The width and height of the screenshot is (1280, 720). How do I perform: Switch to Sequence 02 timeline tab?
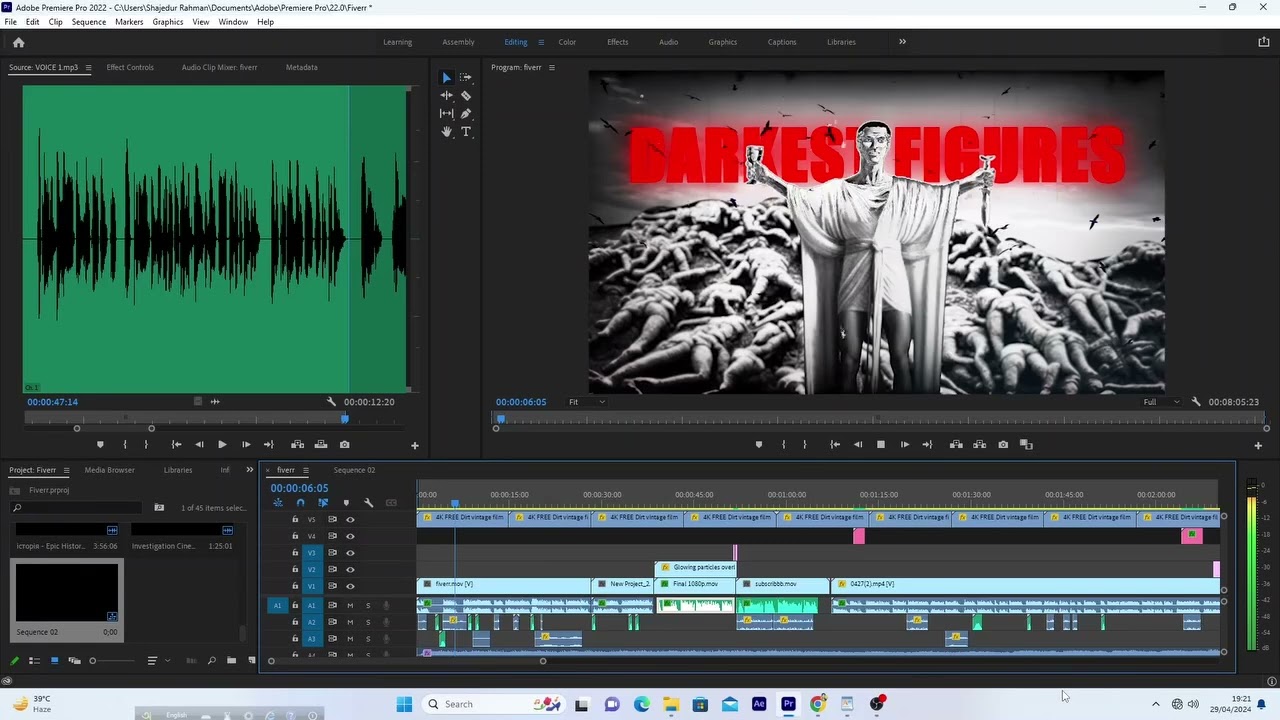[354, 470]
